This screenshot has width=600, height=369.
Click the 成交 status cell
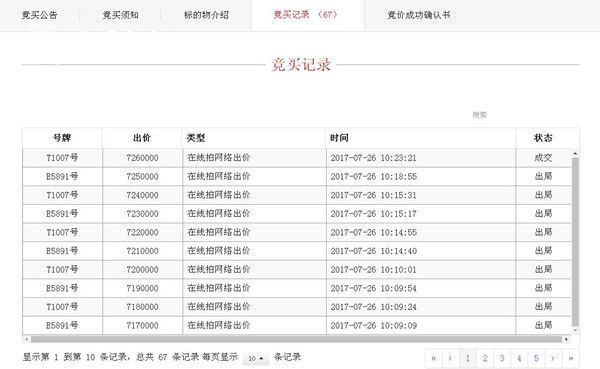pos(543,158)
